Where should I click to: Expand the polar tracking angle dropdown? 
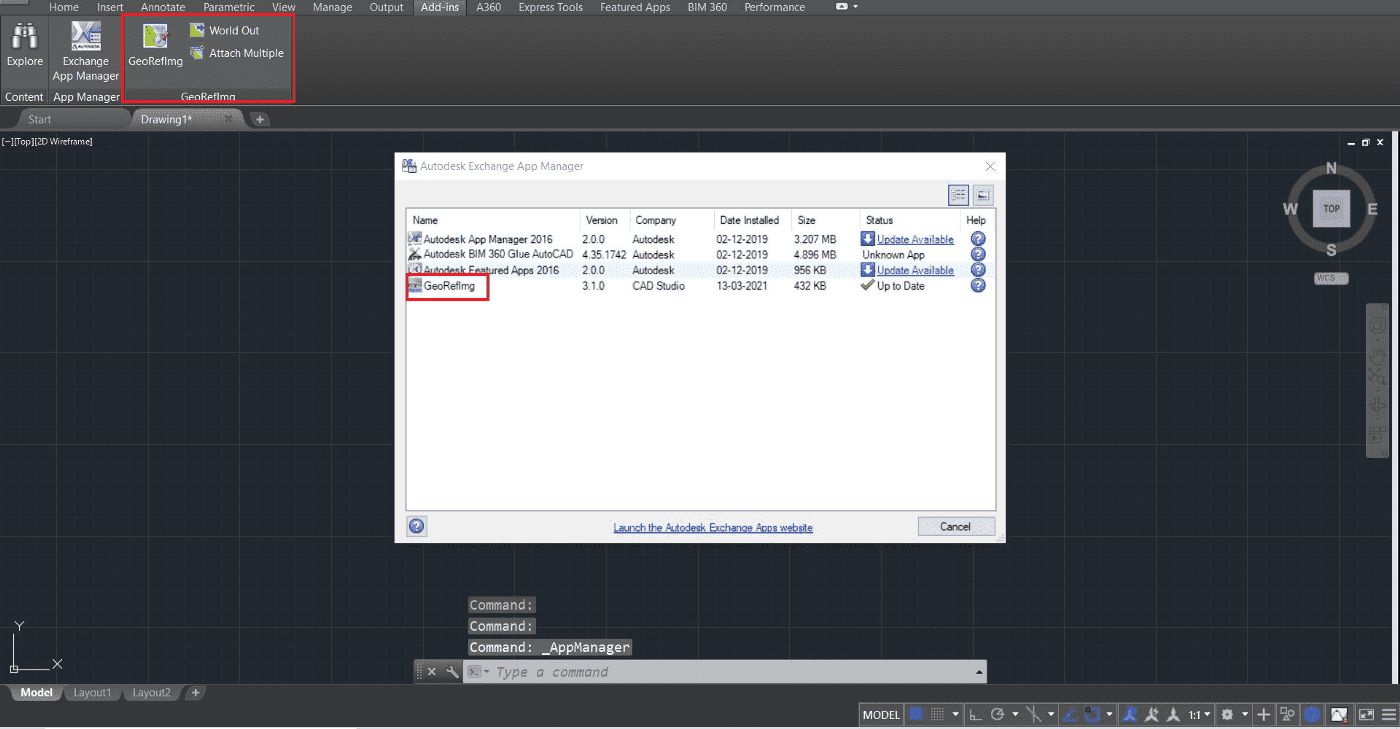1015,715
